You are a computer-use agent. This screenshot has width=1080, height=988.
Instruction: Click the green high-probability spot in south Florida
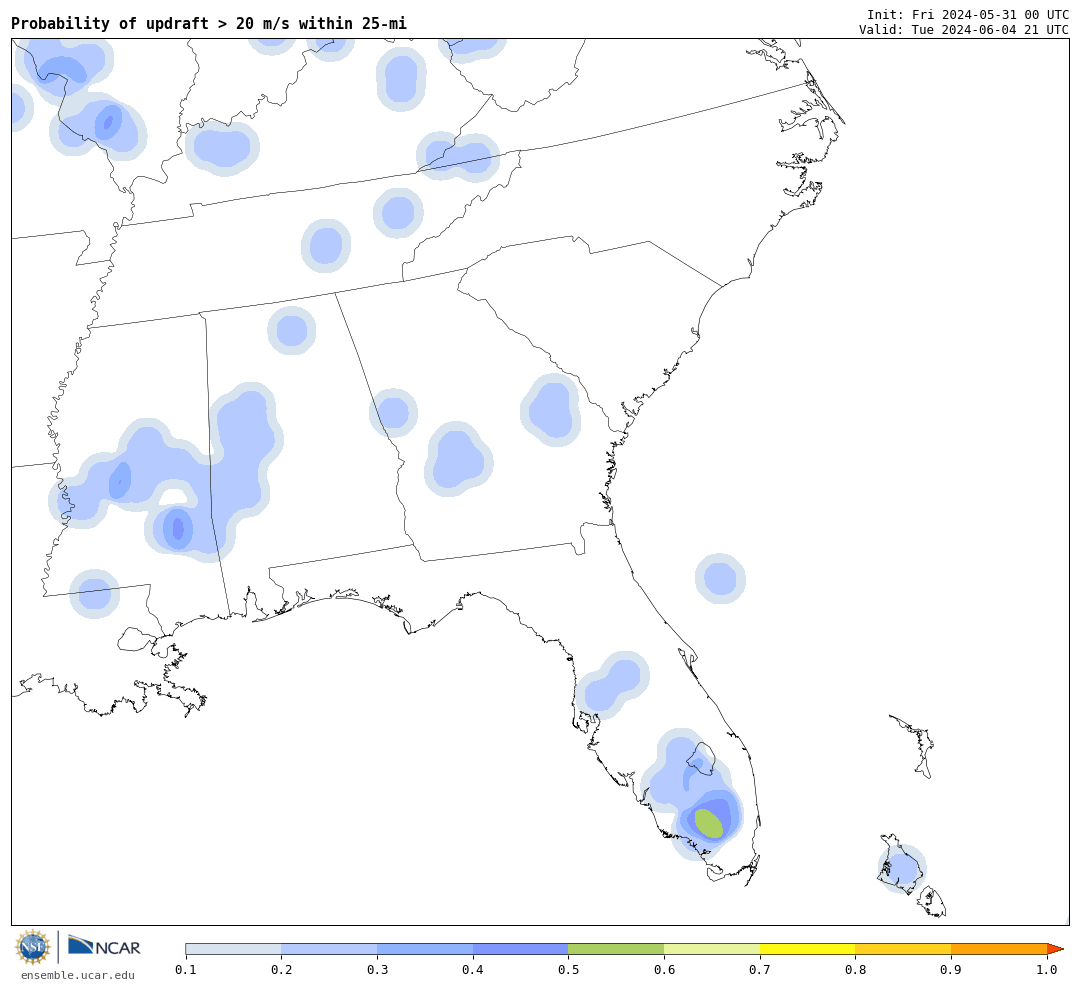pos(709,823)
